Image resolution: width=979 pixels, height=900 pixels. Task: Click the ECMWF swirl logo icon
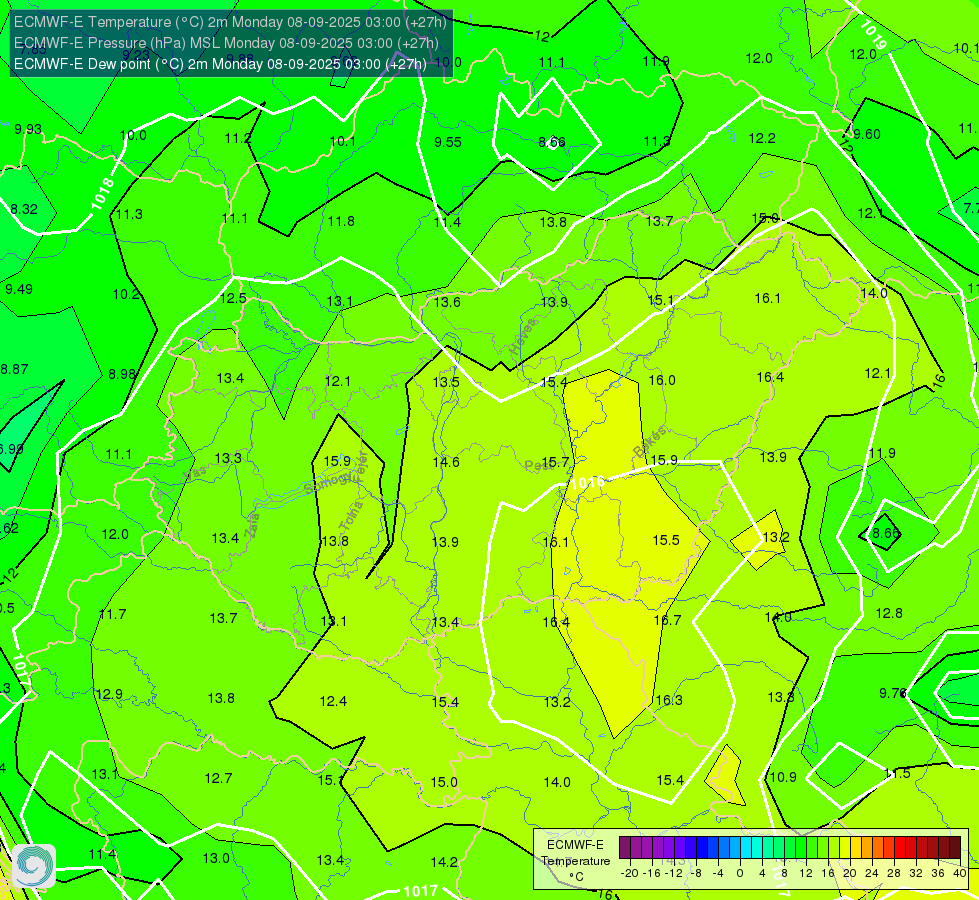point(34,866)
